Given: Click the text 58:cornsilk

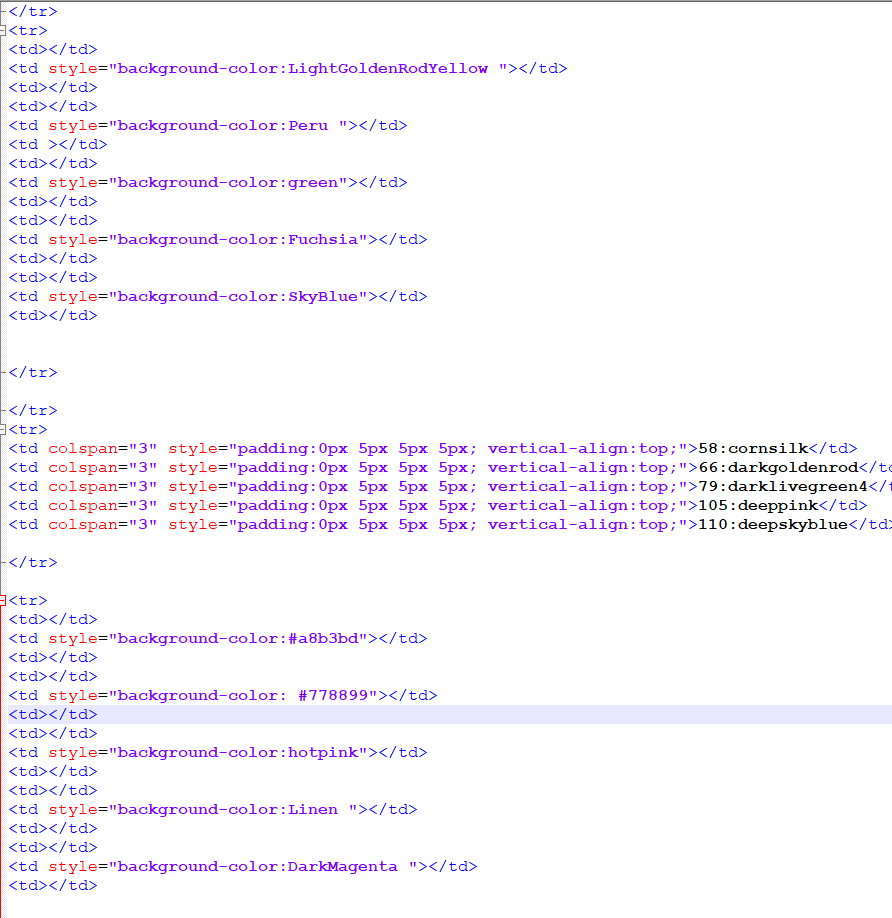Looking at the screenshot, I should pyautogui.click(x=753, y=449).
